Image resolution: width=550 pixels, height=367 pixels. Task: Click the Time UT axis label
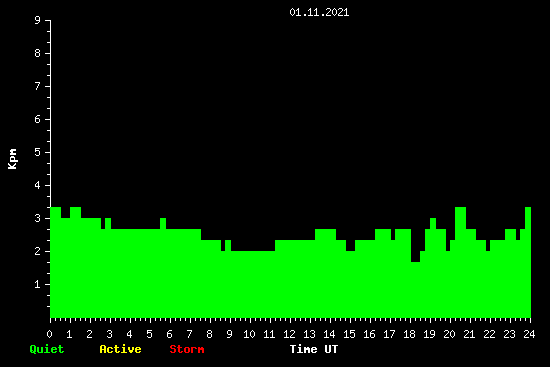[x=314, y=349]
